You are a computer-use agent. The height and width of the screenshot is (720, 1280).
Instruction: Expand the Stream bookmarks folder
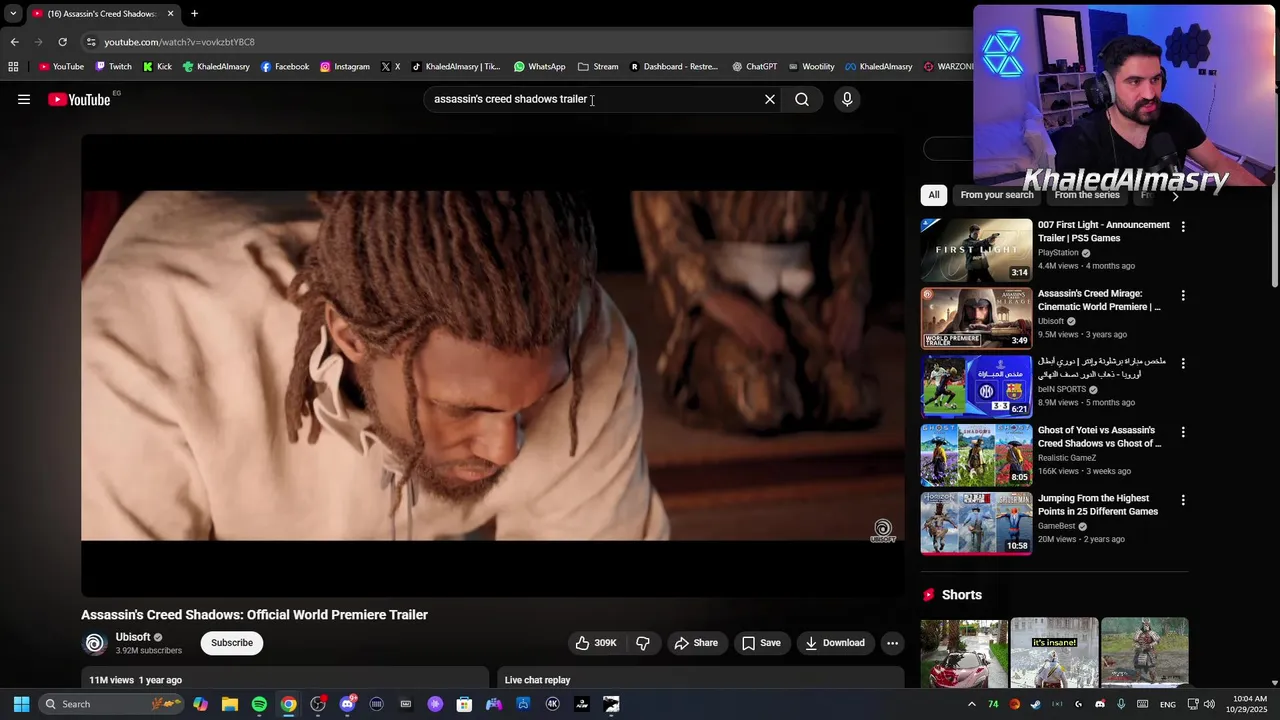(598, 67)
